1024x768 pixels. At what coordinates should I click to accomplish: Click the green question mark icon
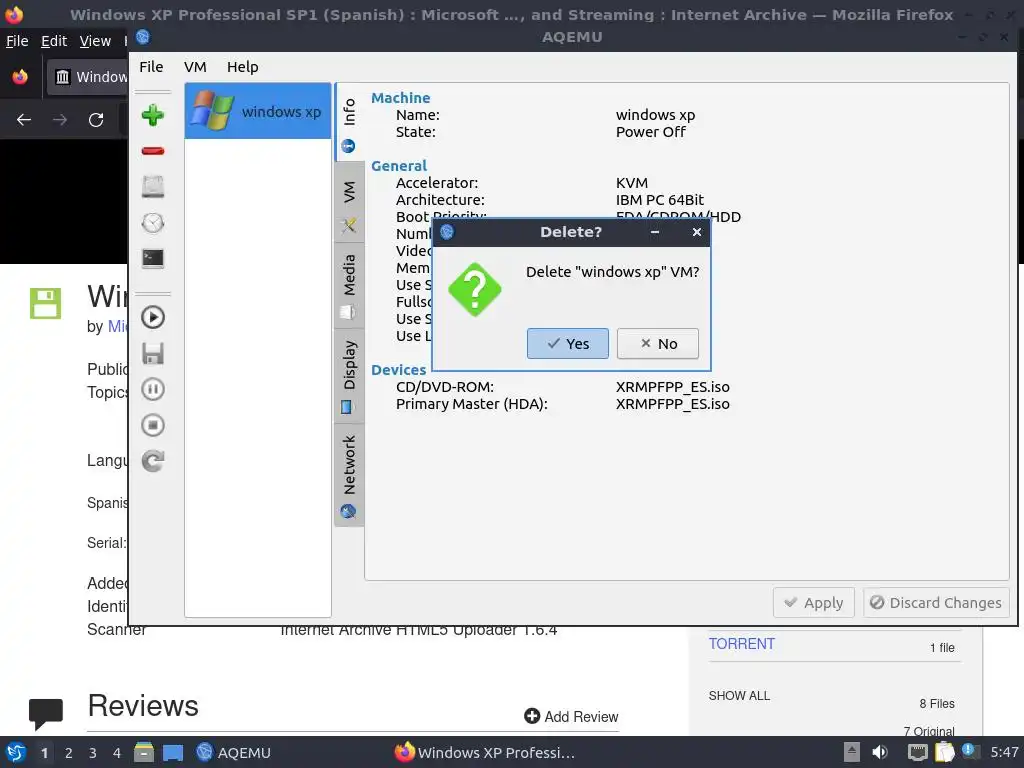(475, 289)
